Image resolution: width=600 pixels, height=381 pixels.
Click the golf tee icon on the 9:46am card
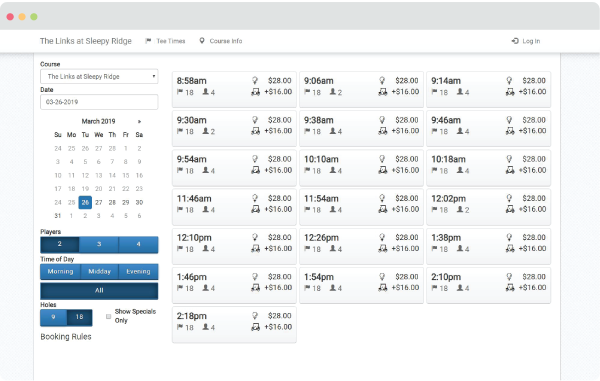click(x=509, y=120)
